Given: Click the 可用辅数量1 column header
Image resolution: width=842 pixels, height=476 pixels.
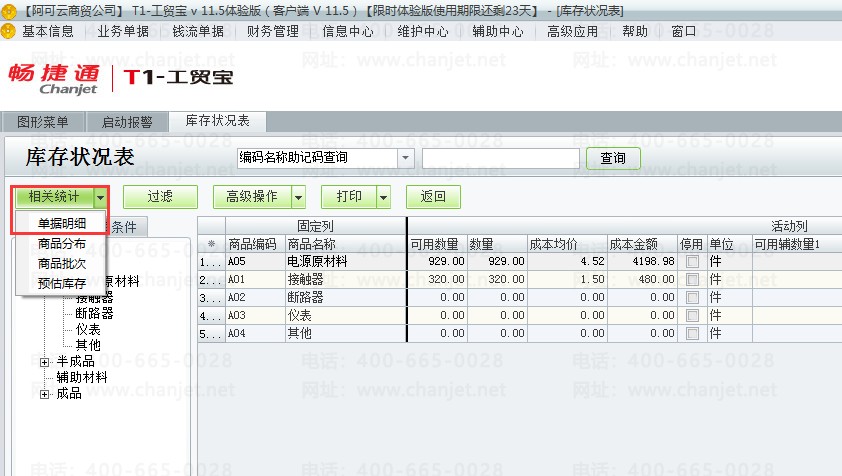Looking at the screenshot, I should [797, 244].
